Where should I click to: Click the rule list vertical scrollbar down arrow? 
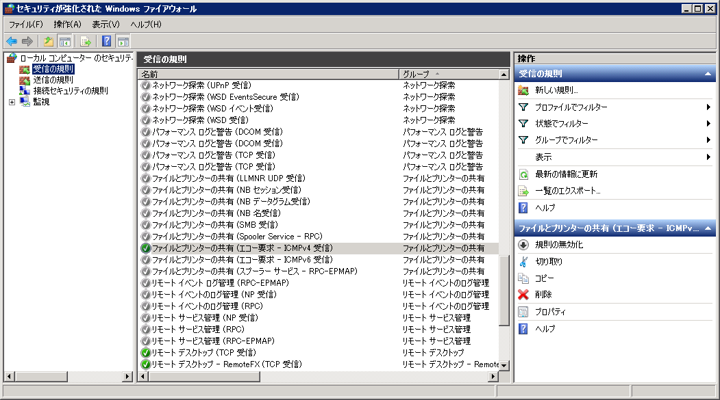(x=504, y=366)
